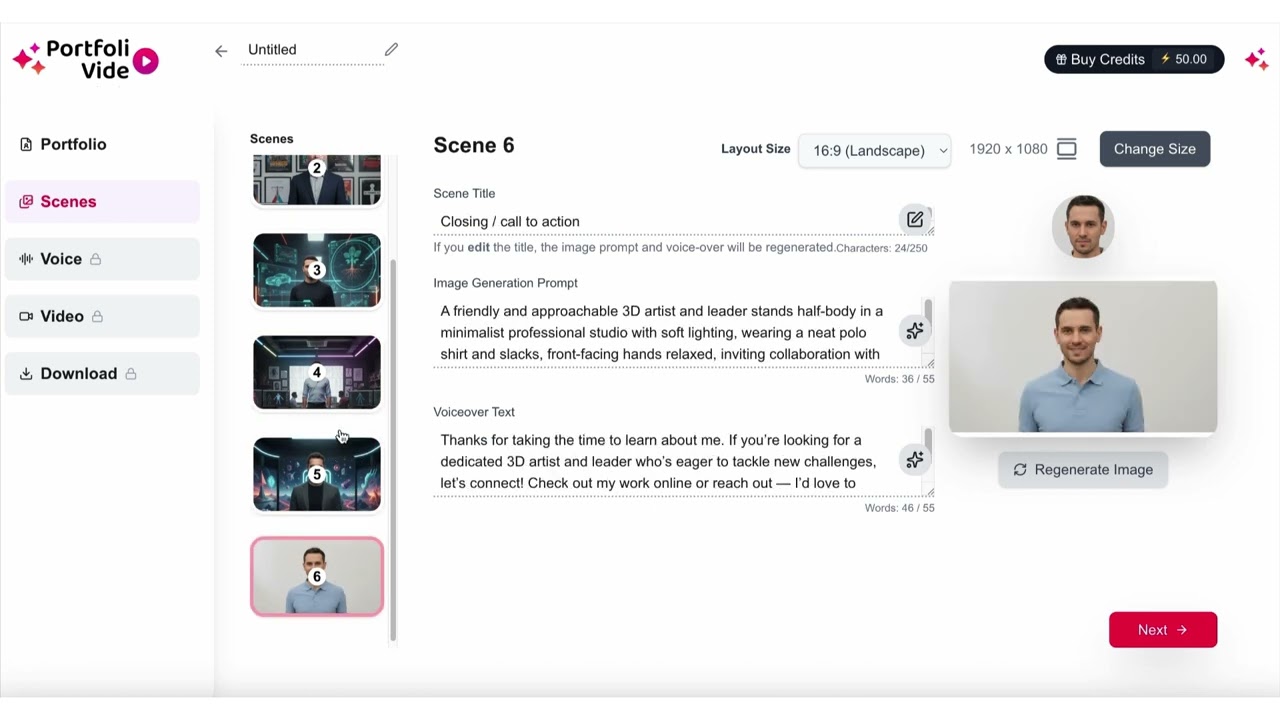Click the generated scene preview image
The height and width of the screenshot is (720, 1280).
point(1083,357)
